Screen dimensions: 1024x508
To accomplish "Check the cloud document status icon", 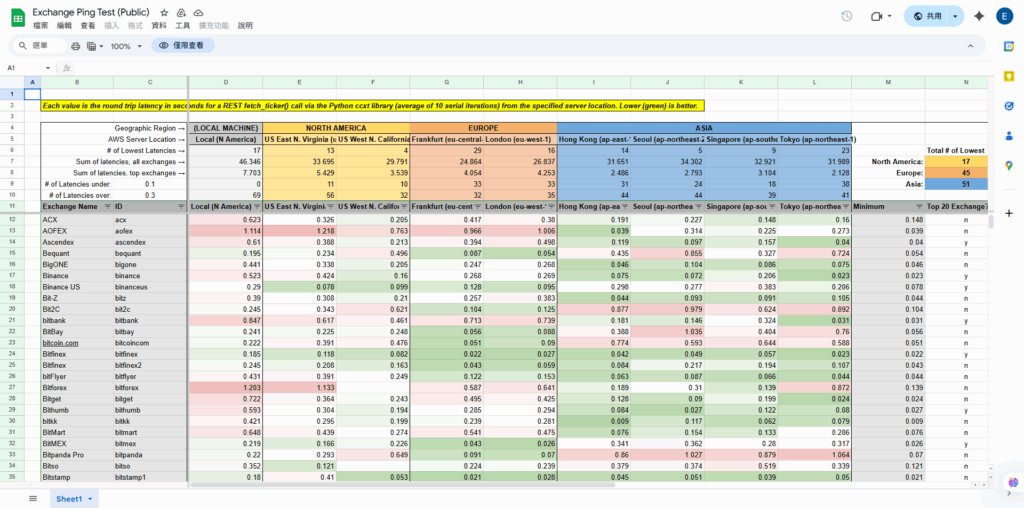I will 199,12.
